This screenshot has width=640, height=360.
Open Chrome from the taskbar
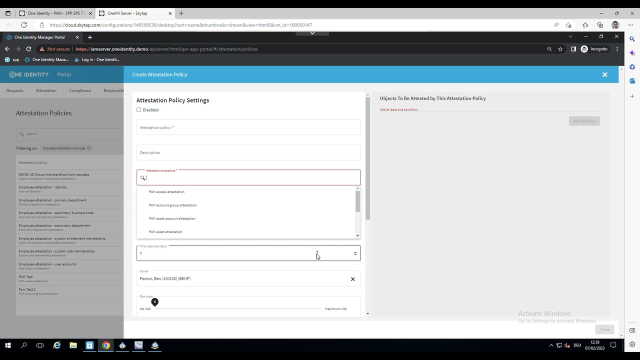coord(106,345)
